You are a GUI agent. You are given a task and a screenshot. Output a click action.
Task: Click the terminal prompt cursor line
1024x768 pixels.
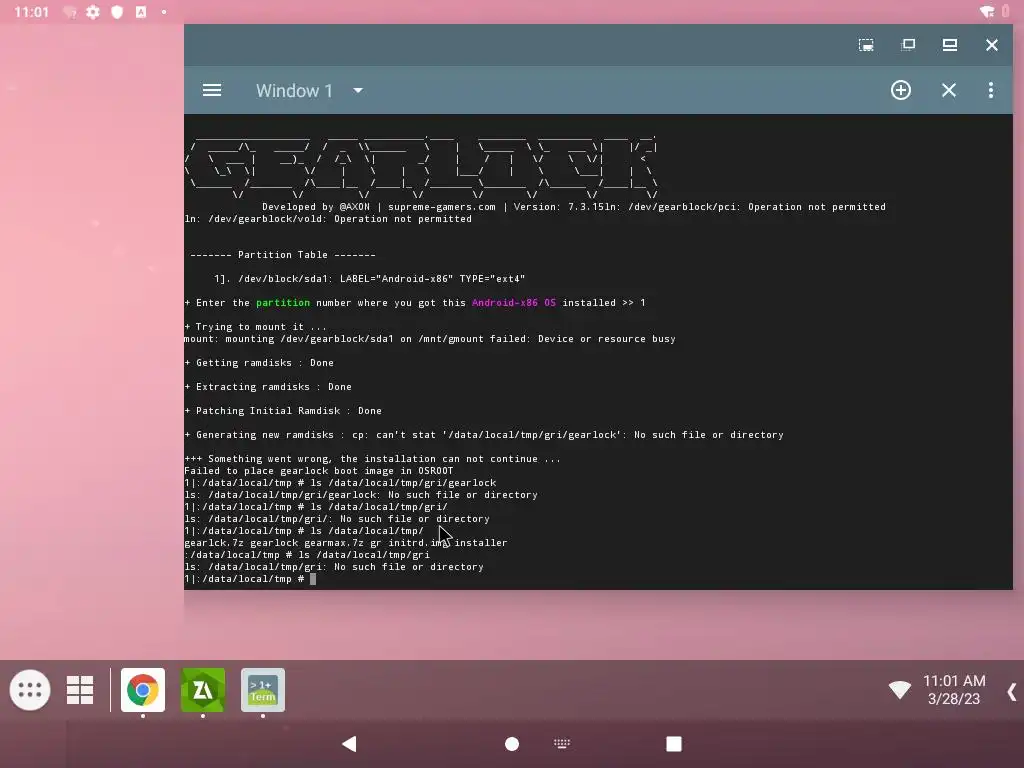pyautogui.click(x=250, y=579)
